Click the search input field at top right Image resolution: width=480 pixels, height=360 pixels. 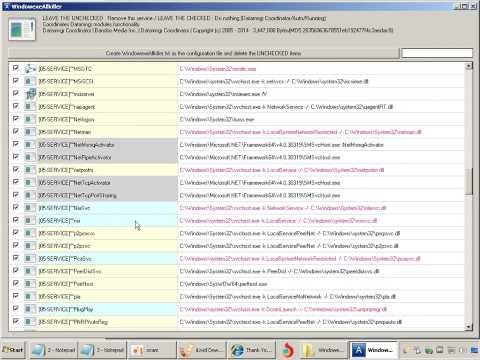[437, 53]
